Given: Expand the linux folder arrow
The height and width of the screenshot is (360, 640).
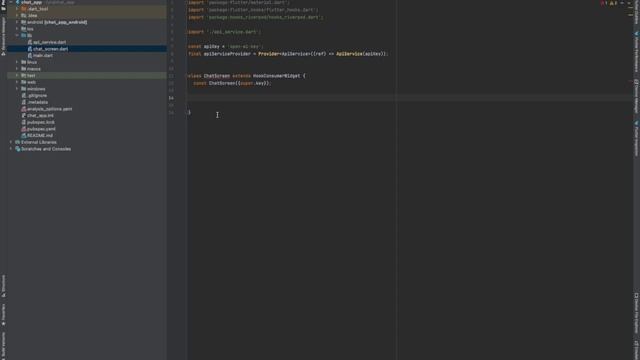Looking at the screenshot, I should click(17, 62).
